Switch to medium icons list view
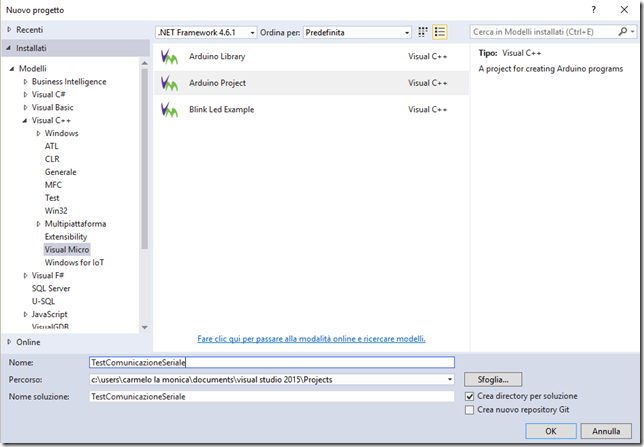This screenshot has width=644, height=447. (x=440, y=32)
